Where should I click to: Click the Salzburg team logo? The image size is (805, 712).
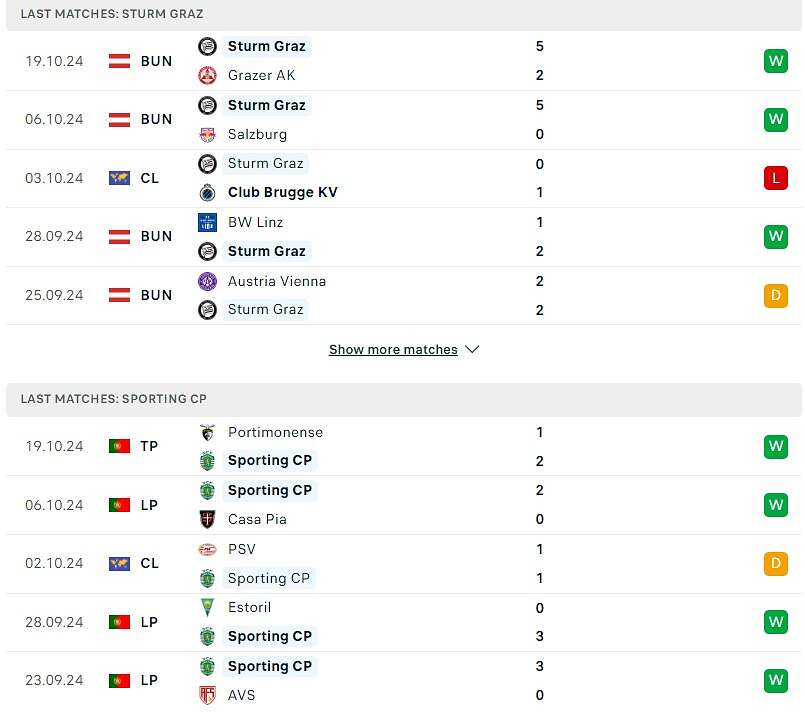tap(207, 134)
